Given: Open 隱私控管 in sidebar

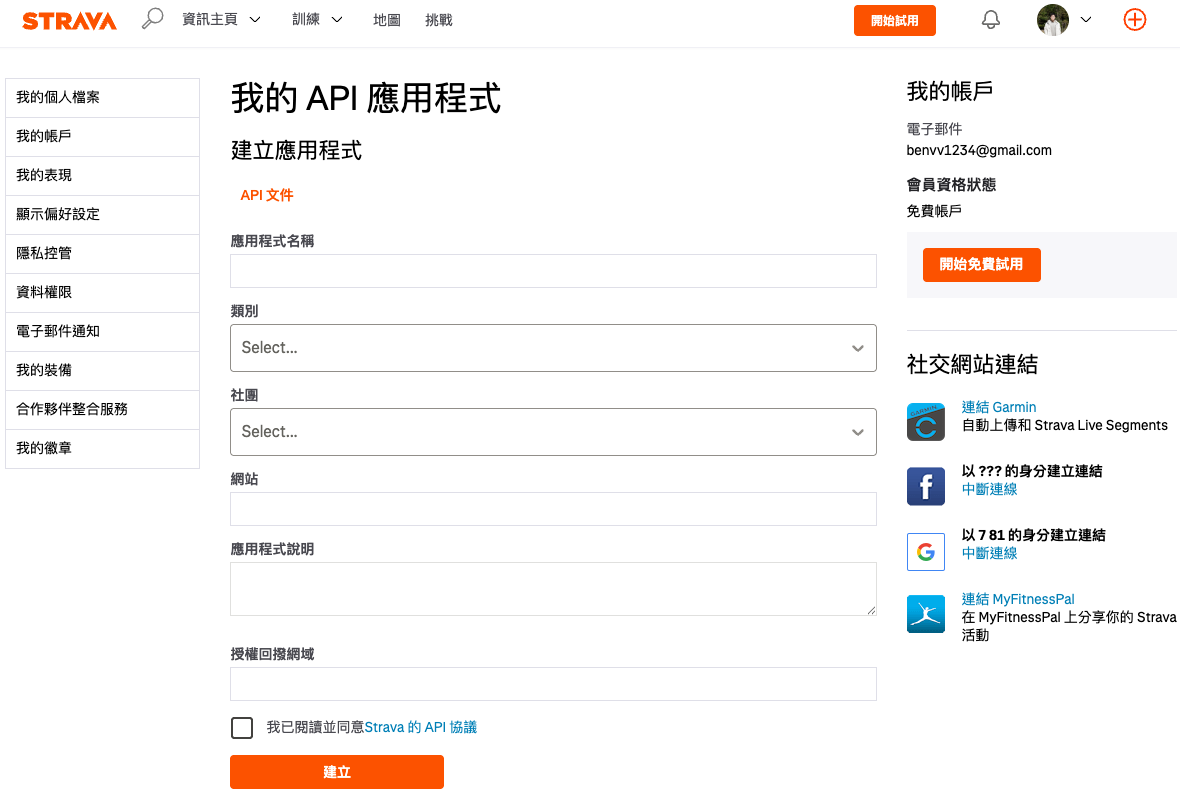Looking at the screenshot, I should pos(102,254).
